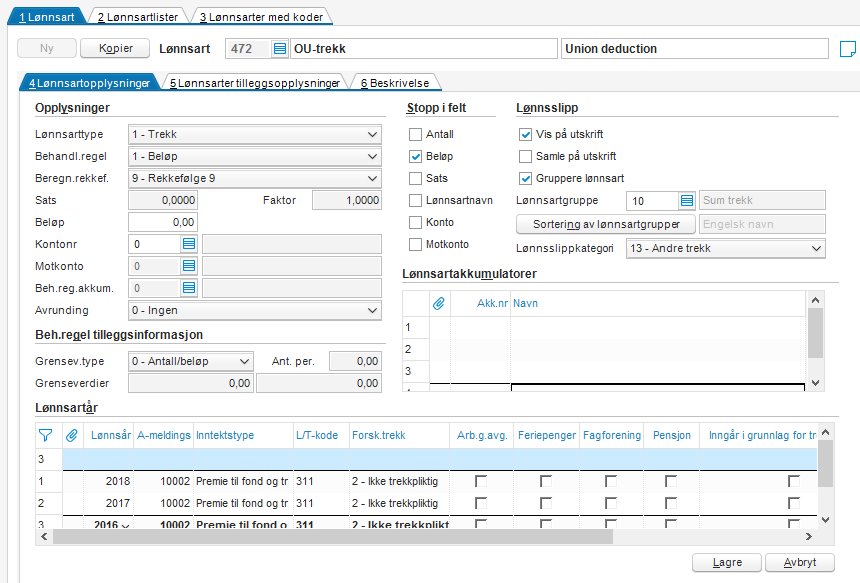The image size is (860, 583).
Task: Click the Kopier button
Action: [115, 48]
